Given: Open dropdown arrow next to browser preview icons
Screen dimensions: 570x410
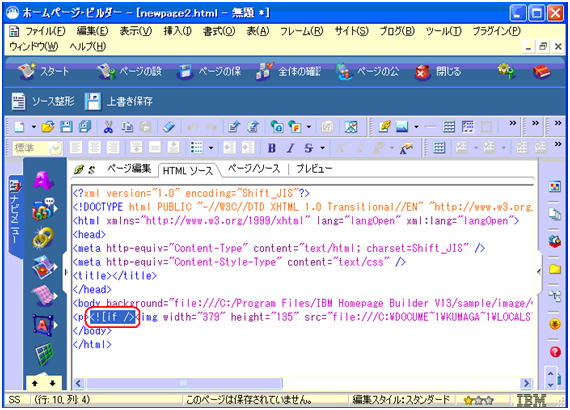Looking at the screenshot, I should click(309, 127).
